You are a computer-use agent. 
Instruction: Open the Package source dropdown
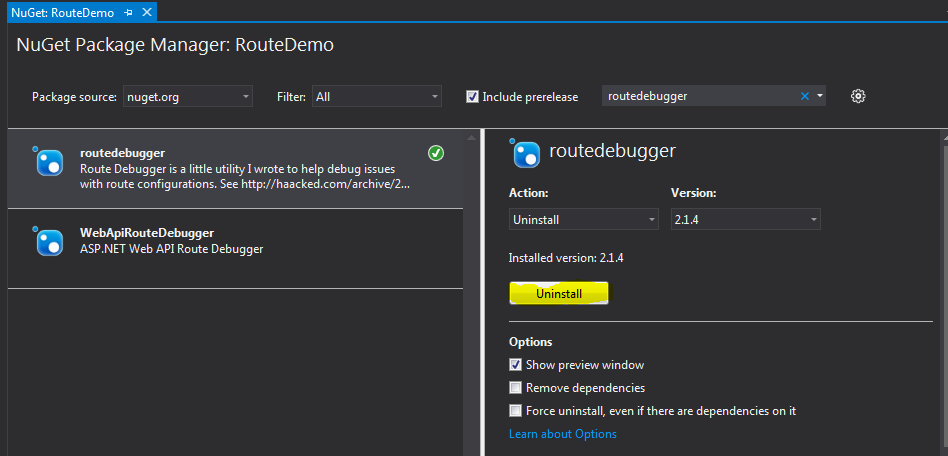coord(188,97)
